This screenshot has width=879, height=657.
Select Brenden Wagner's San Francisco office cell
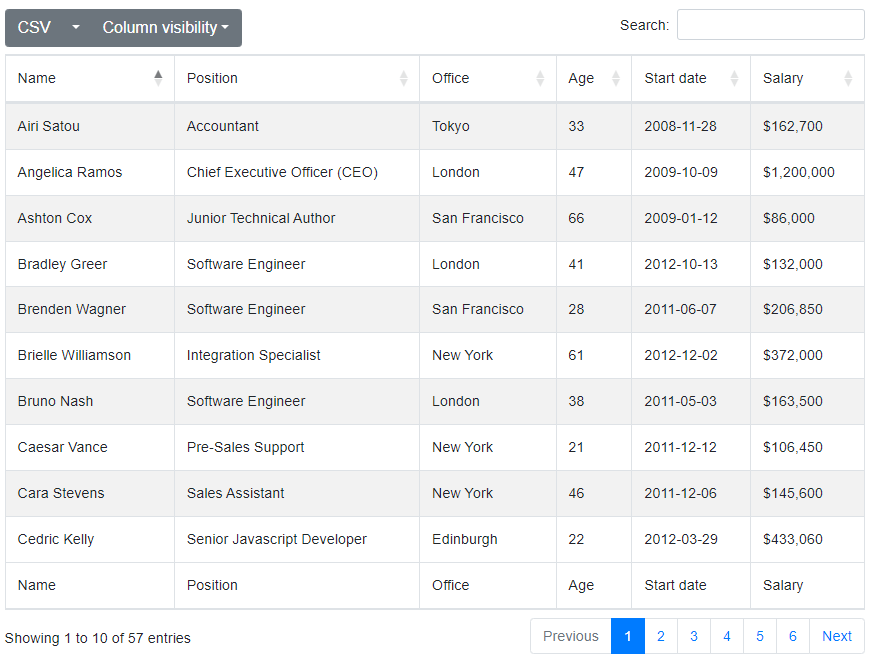tap(488, 309)
